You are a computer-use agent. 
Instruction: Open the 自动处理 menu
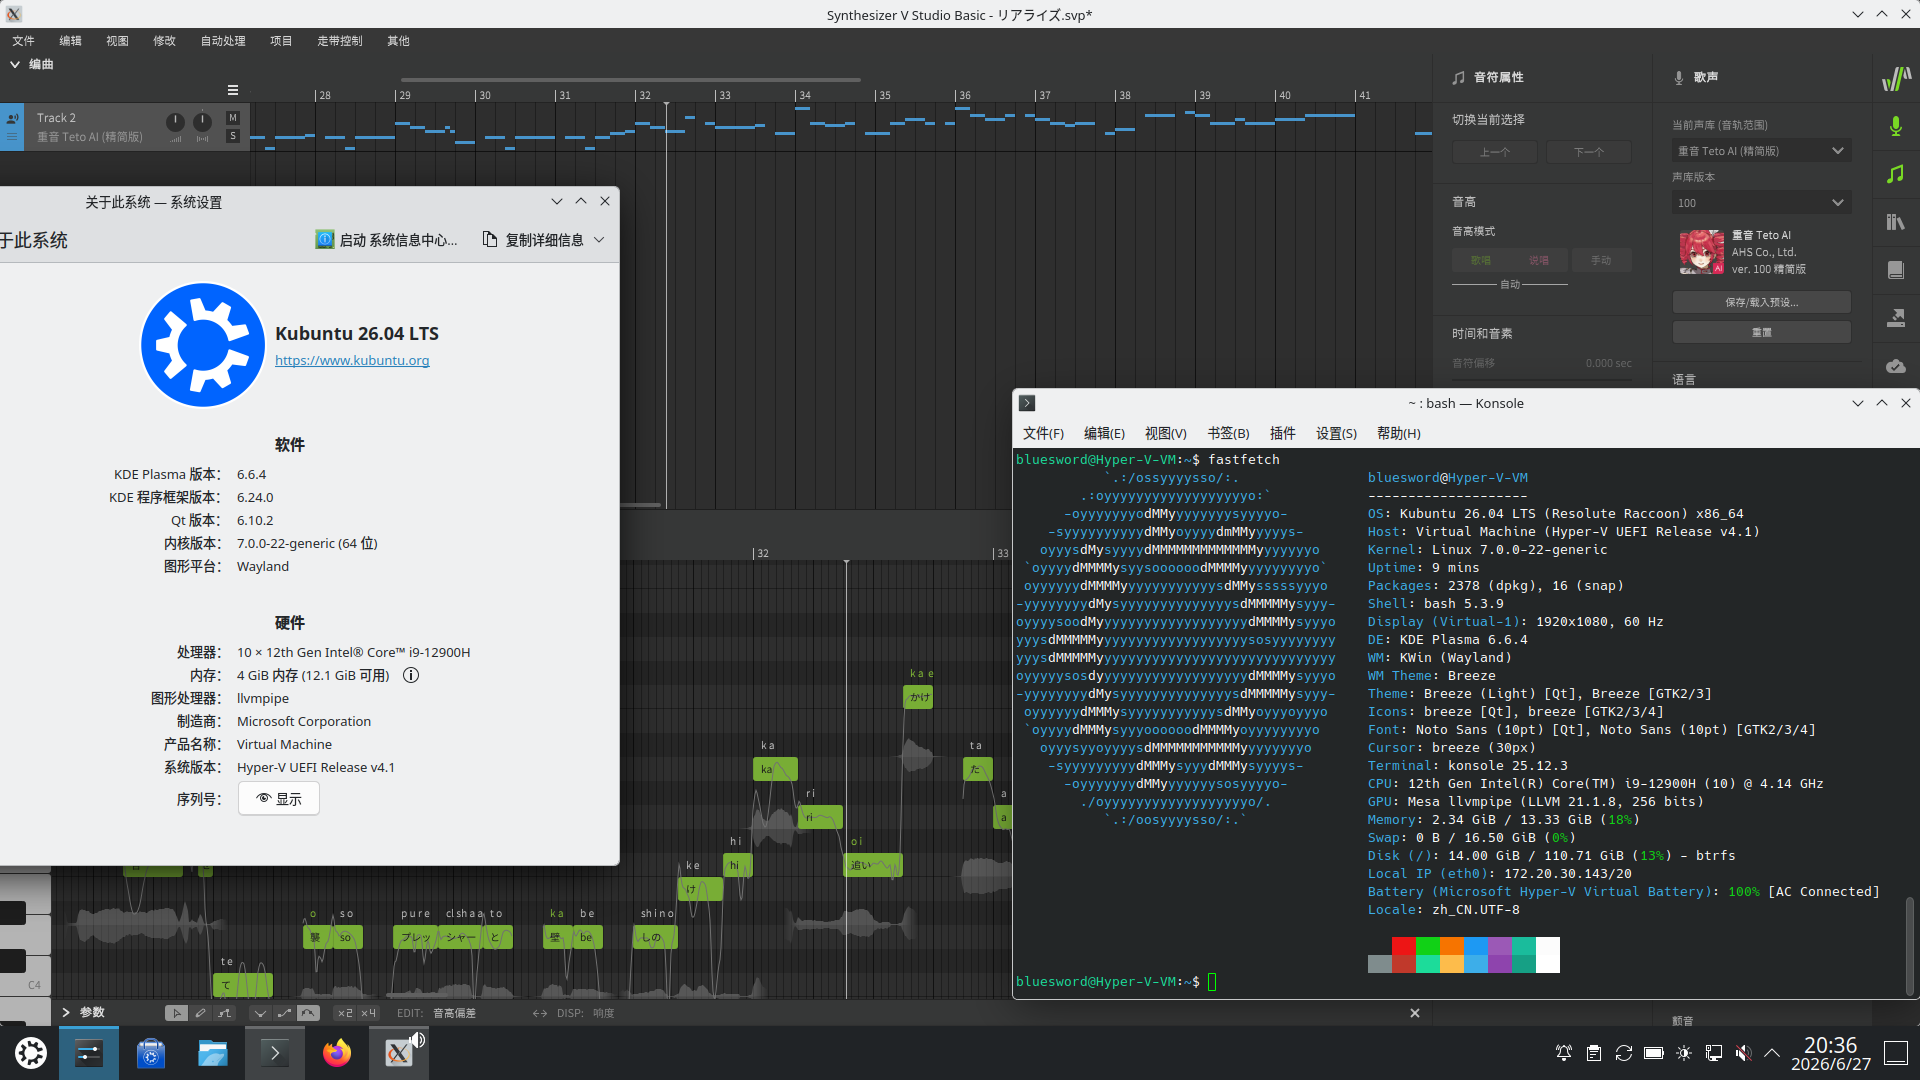223,41
